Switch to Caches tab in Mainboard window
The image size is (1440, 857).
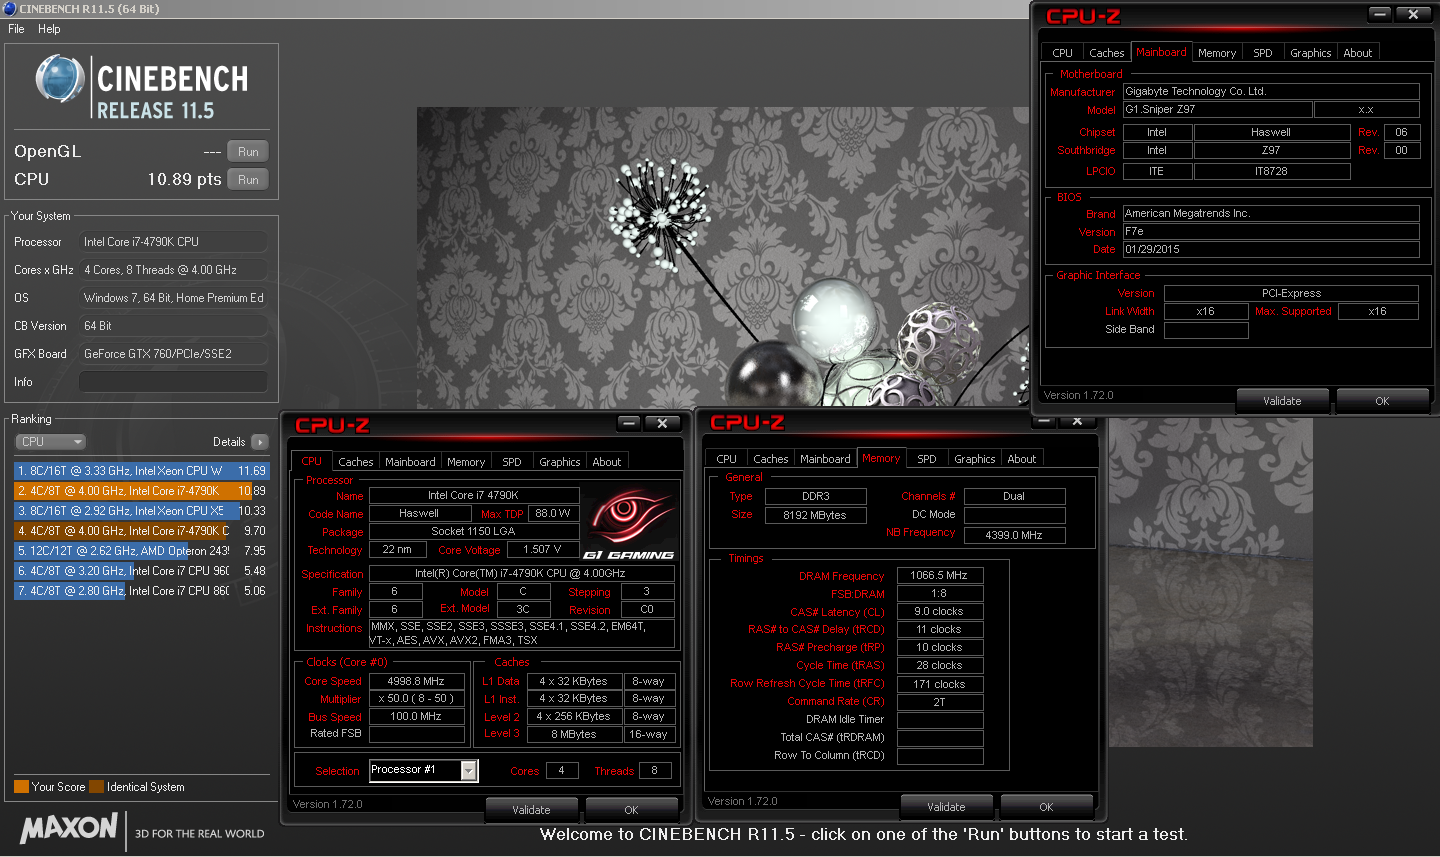point(1107,53)
